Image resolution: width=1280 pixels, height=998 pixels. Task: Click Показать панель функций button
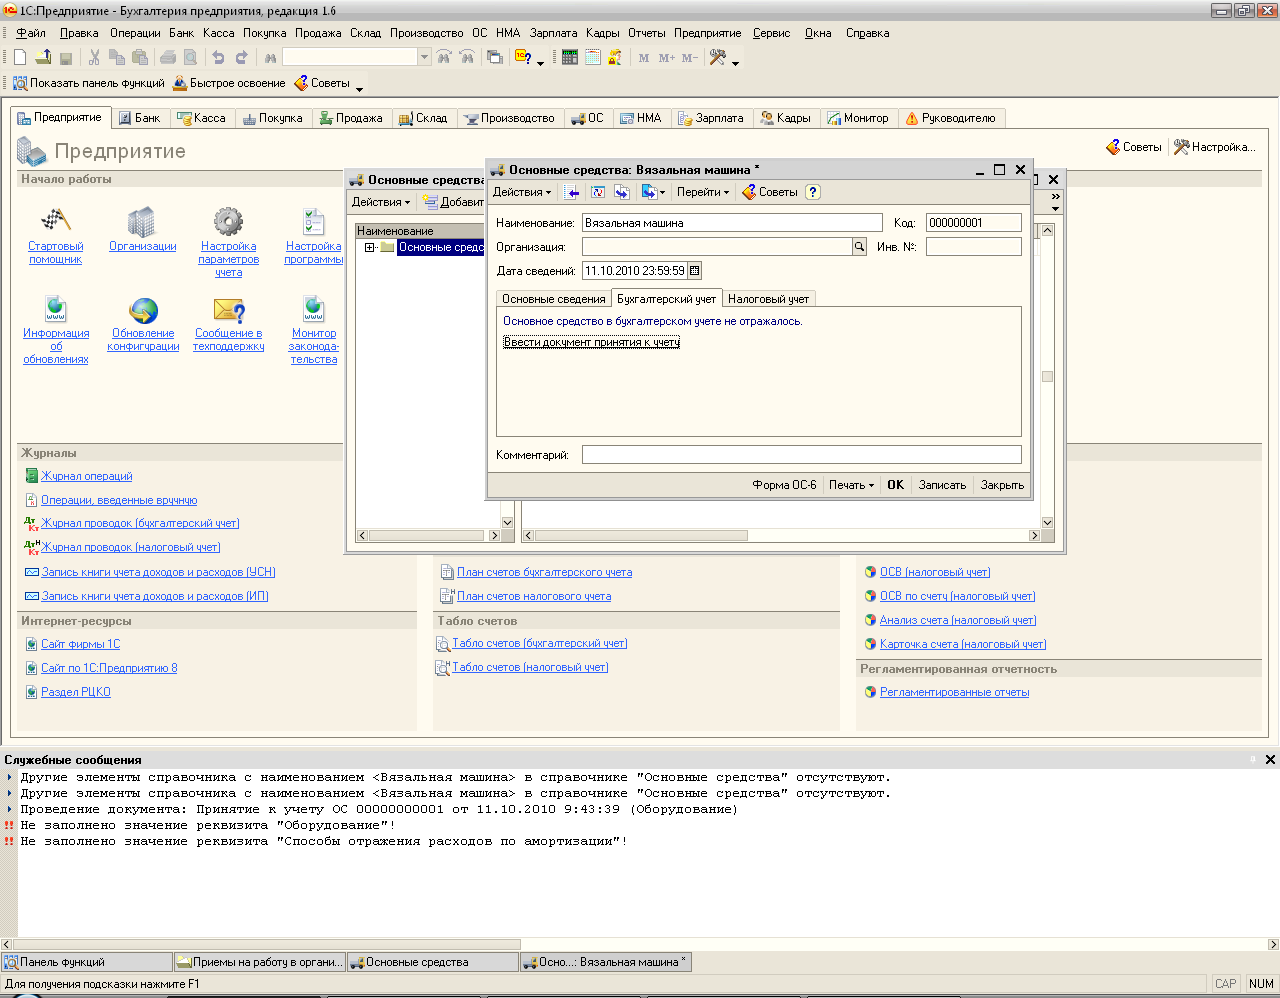(x=89, y=83)
